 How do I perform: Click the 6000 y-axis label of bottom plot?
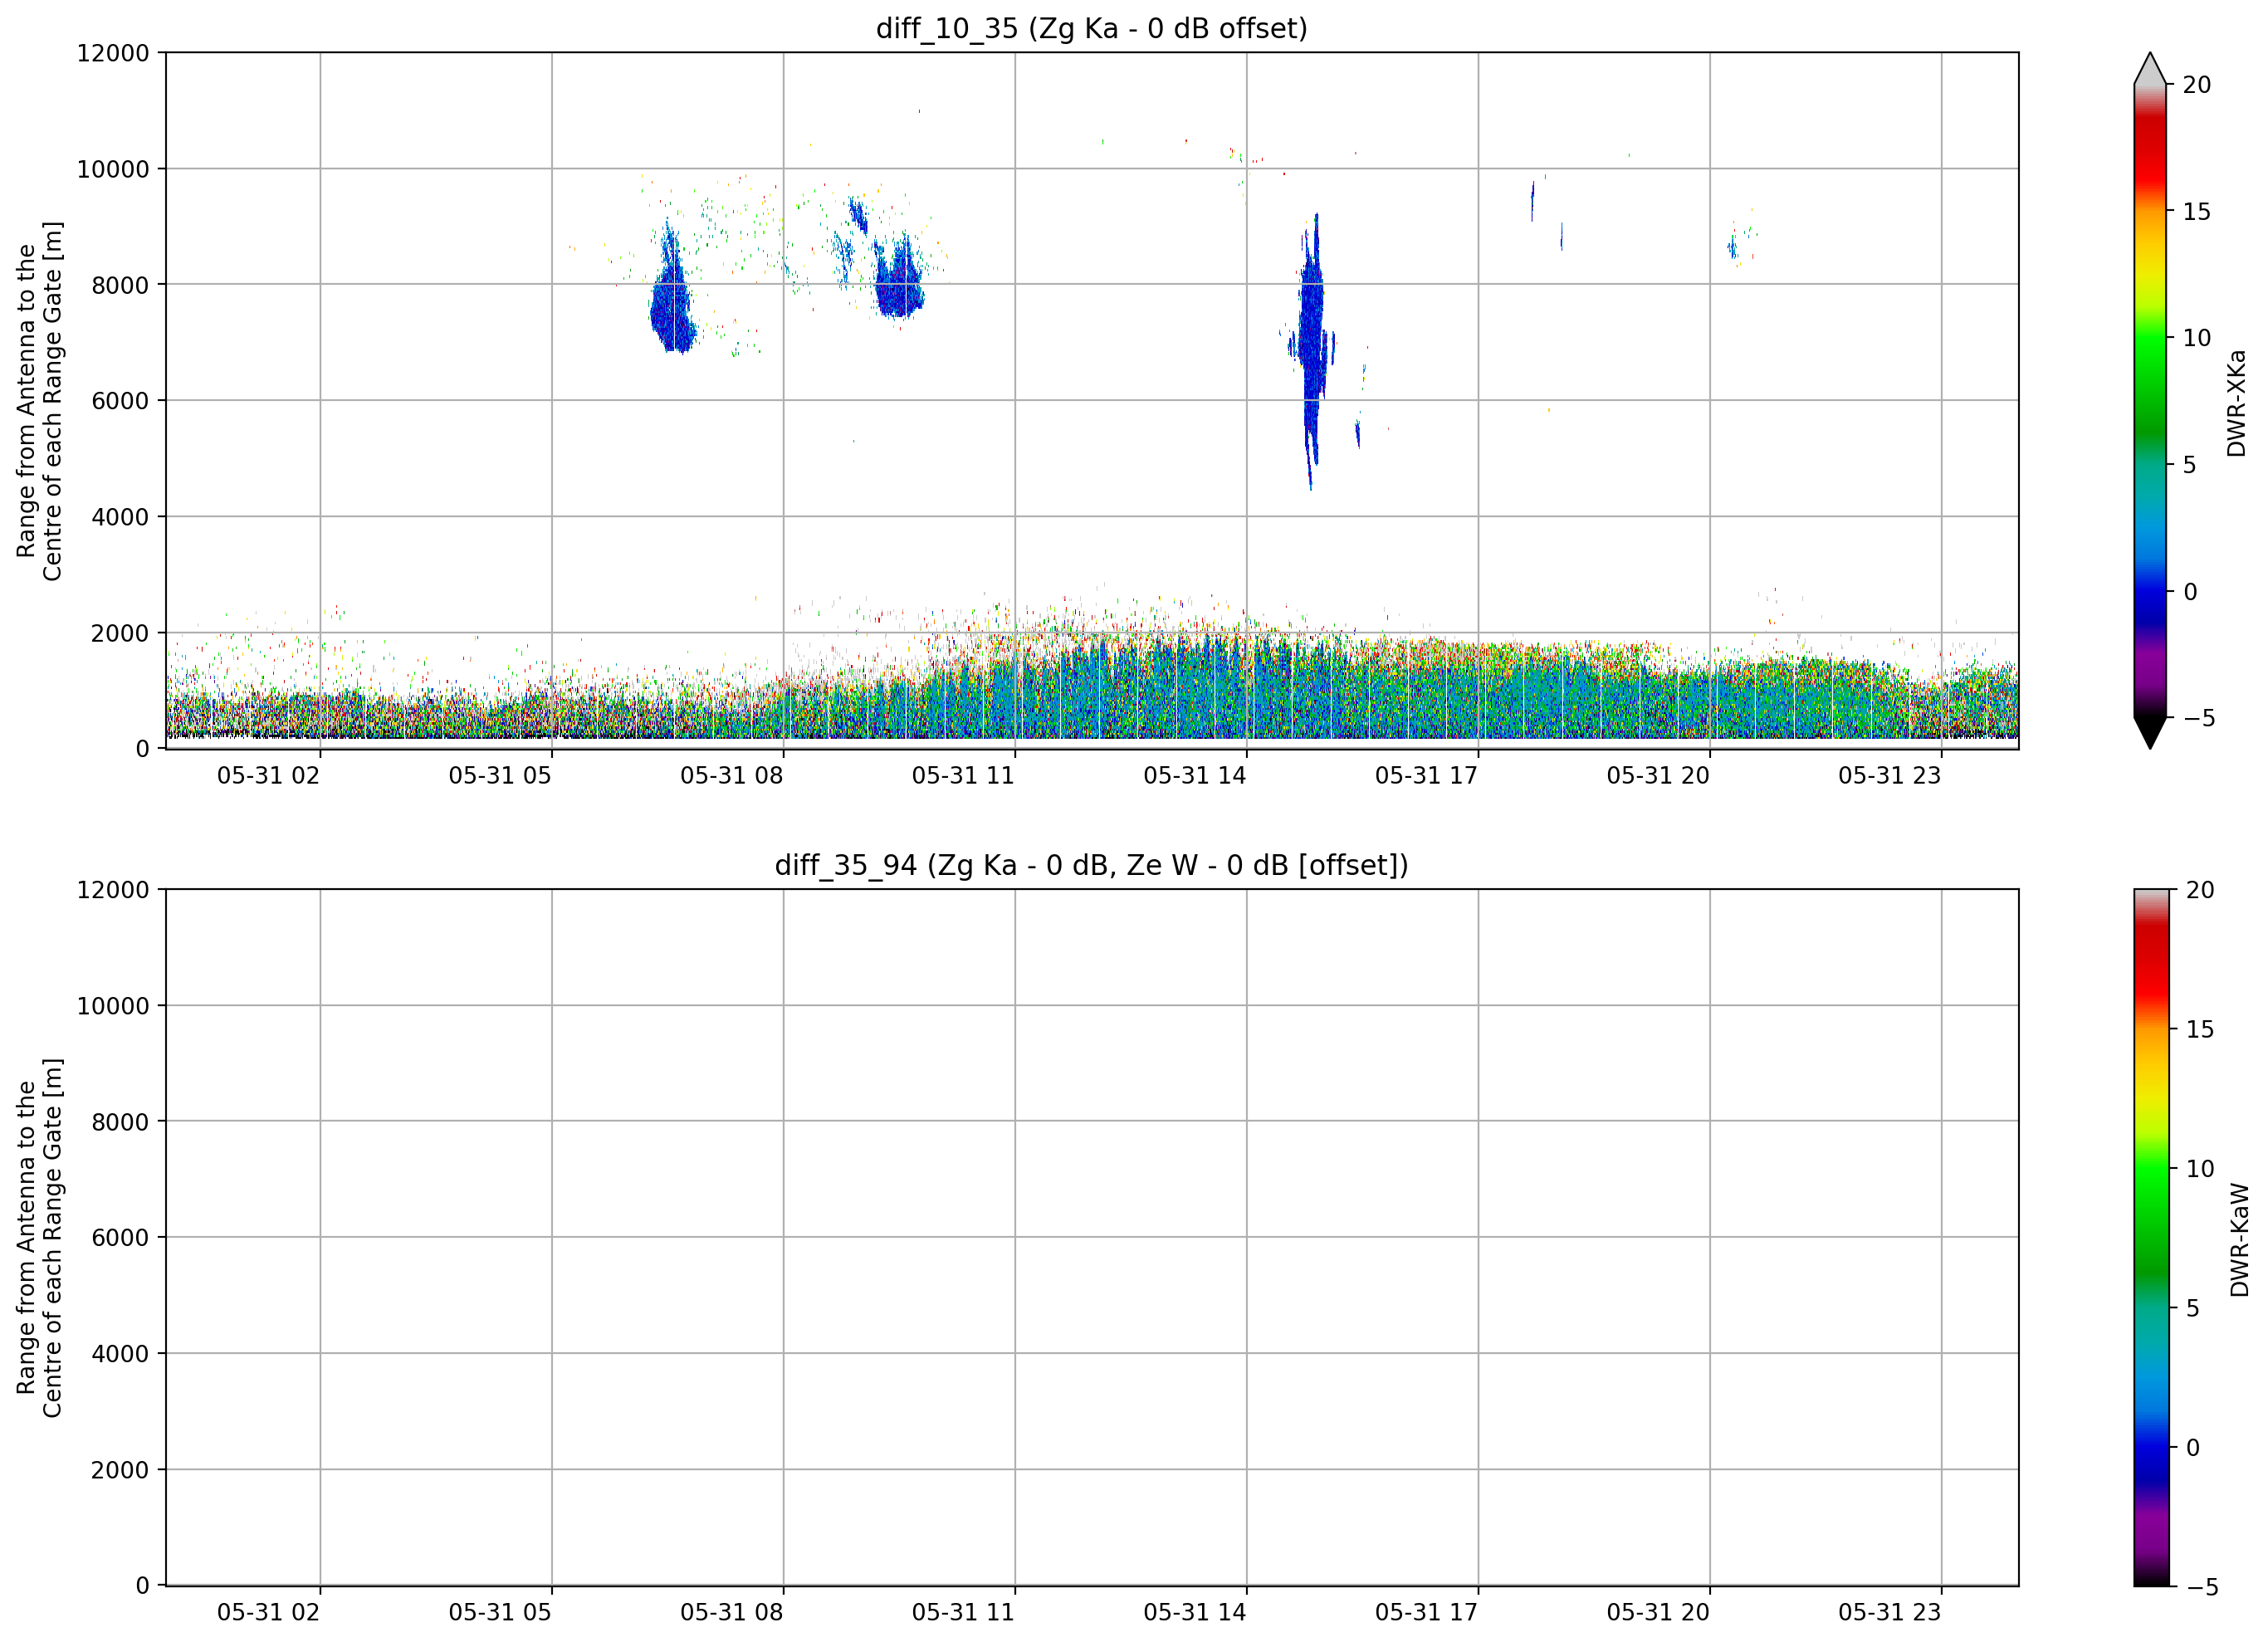(120, 1237)
